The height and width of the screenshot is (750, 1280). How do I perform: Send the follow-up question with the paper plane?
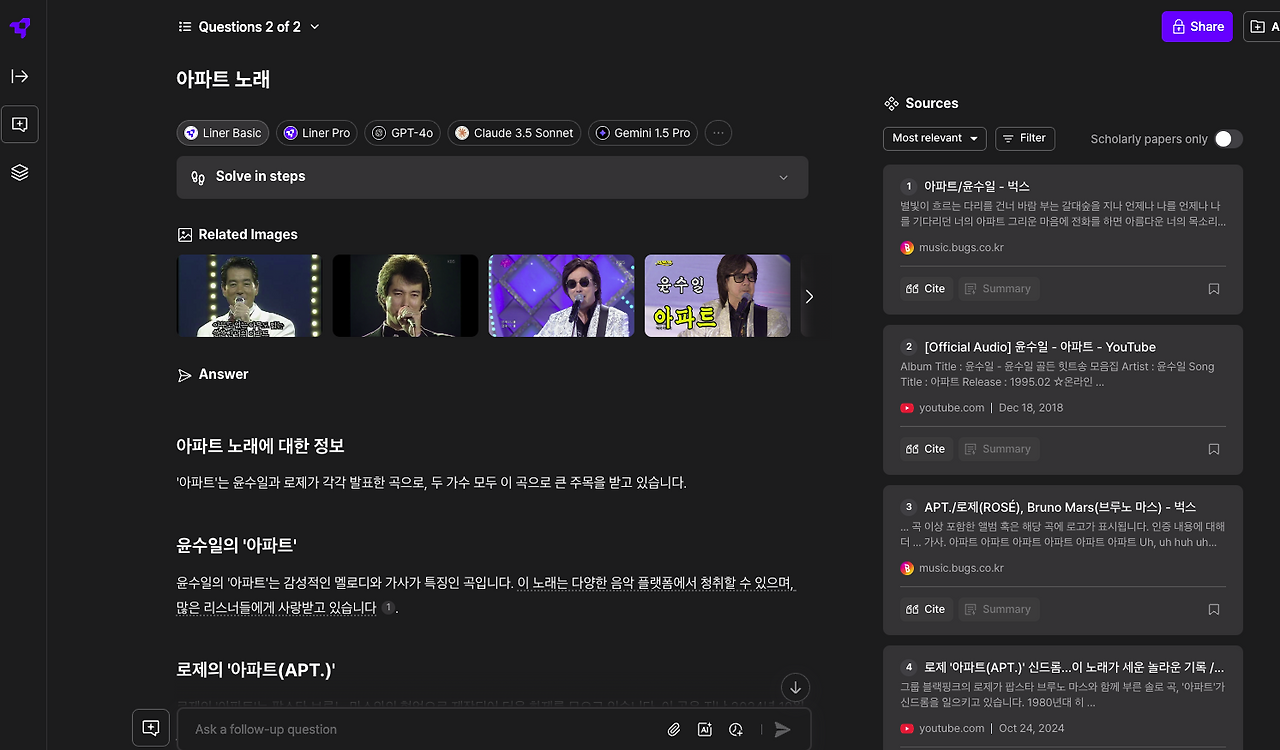(x=783, y=729)
